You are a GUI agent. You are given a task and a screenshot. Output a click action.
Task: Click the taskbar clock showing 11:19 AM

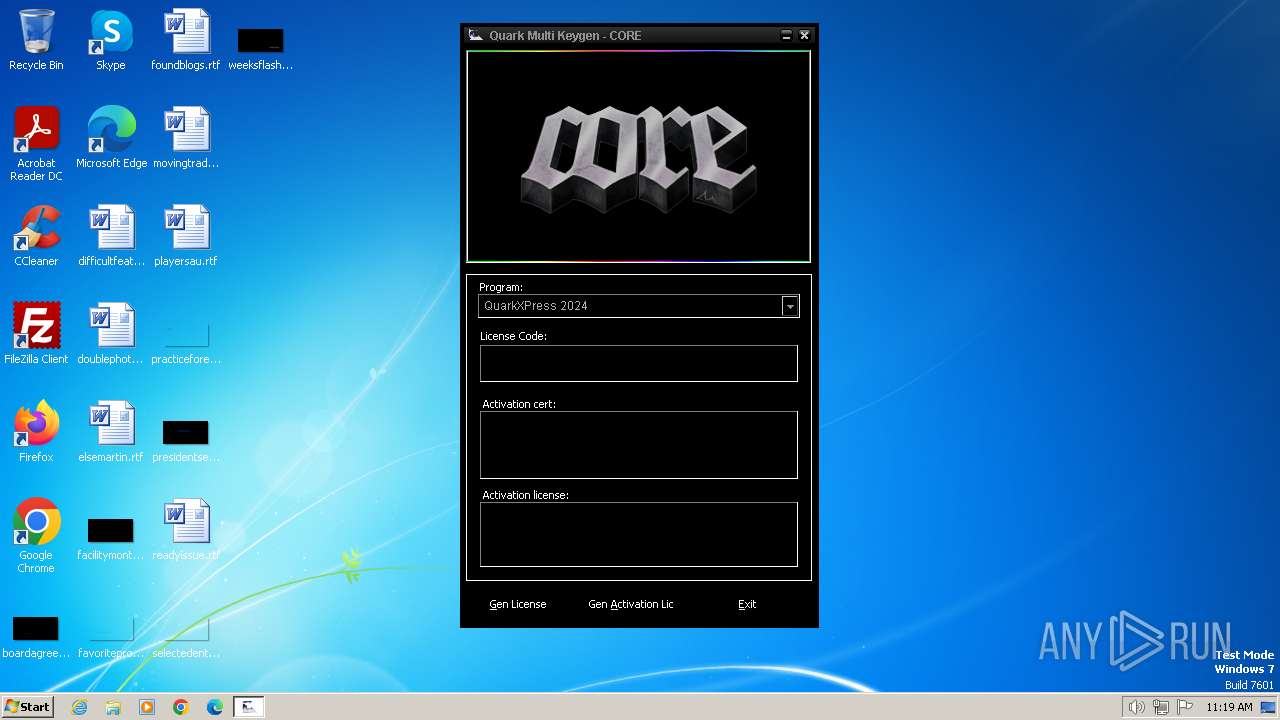click(x=1229, y=707)
